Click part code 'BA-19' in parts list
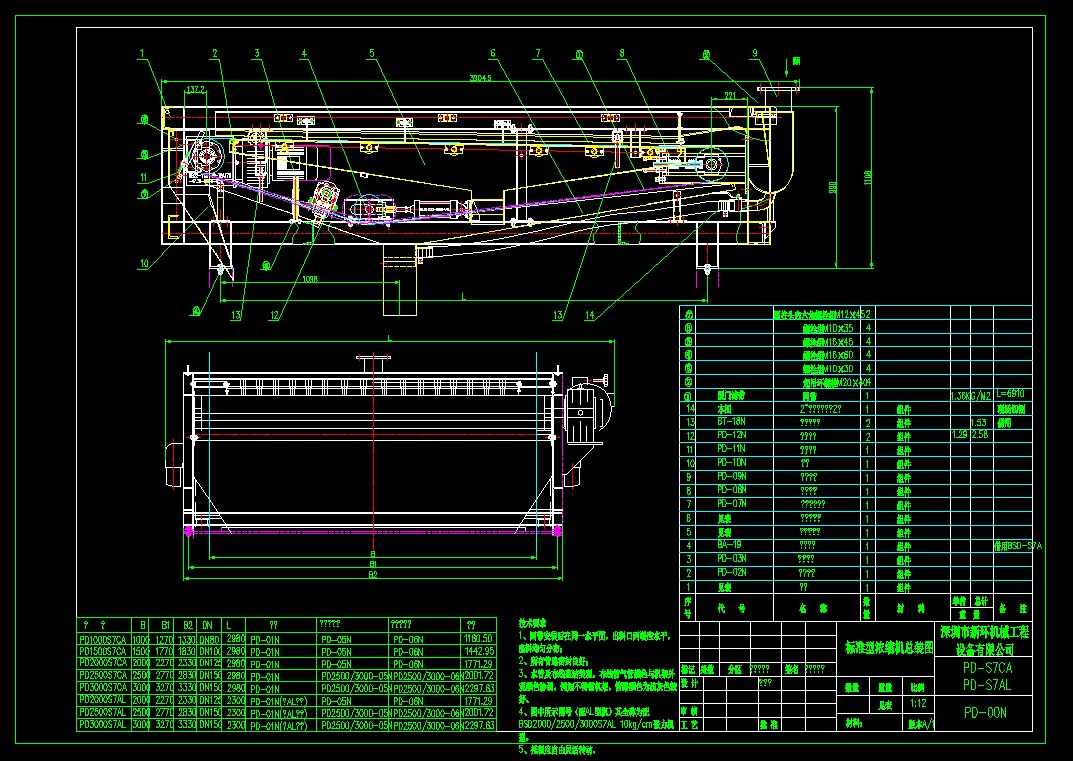Screen dimensions: 1073x761 tap(729, 545)
